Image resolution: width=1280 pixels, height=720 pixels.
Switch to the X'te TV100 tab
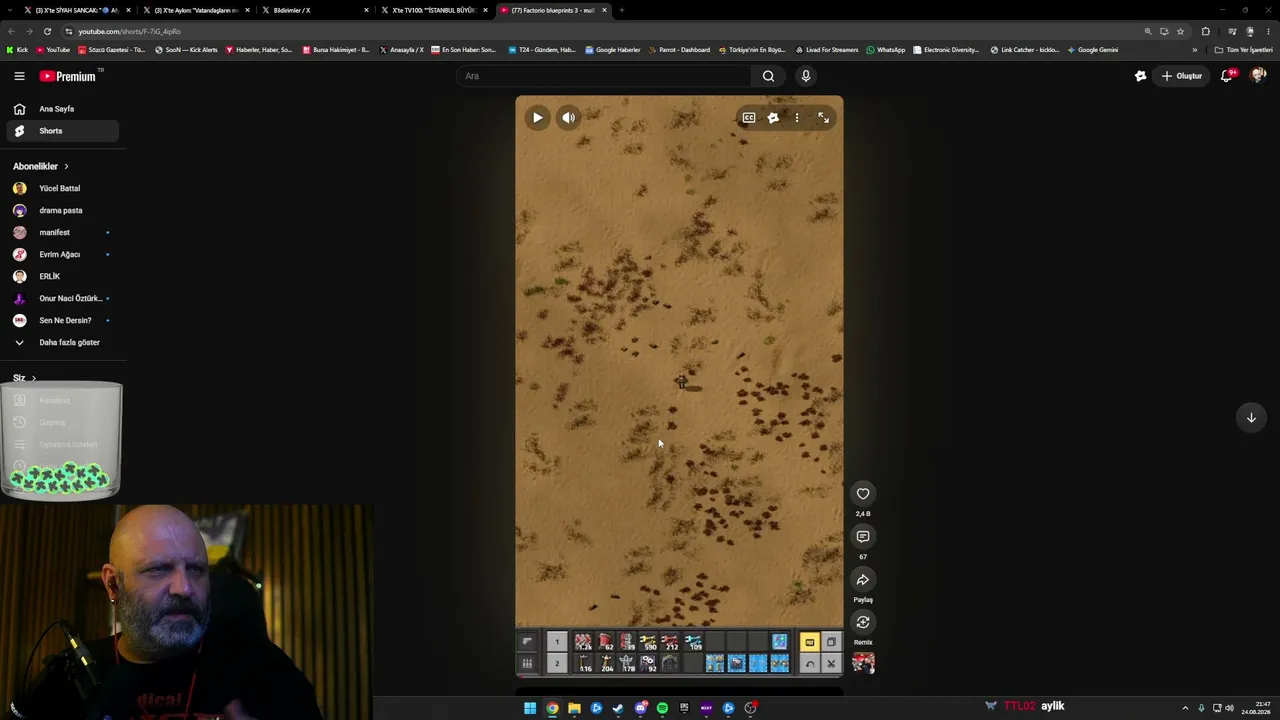pos(435,10)
